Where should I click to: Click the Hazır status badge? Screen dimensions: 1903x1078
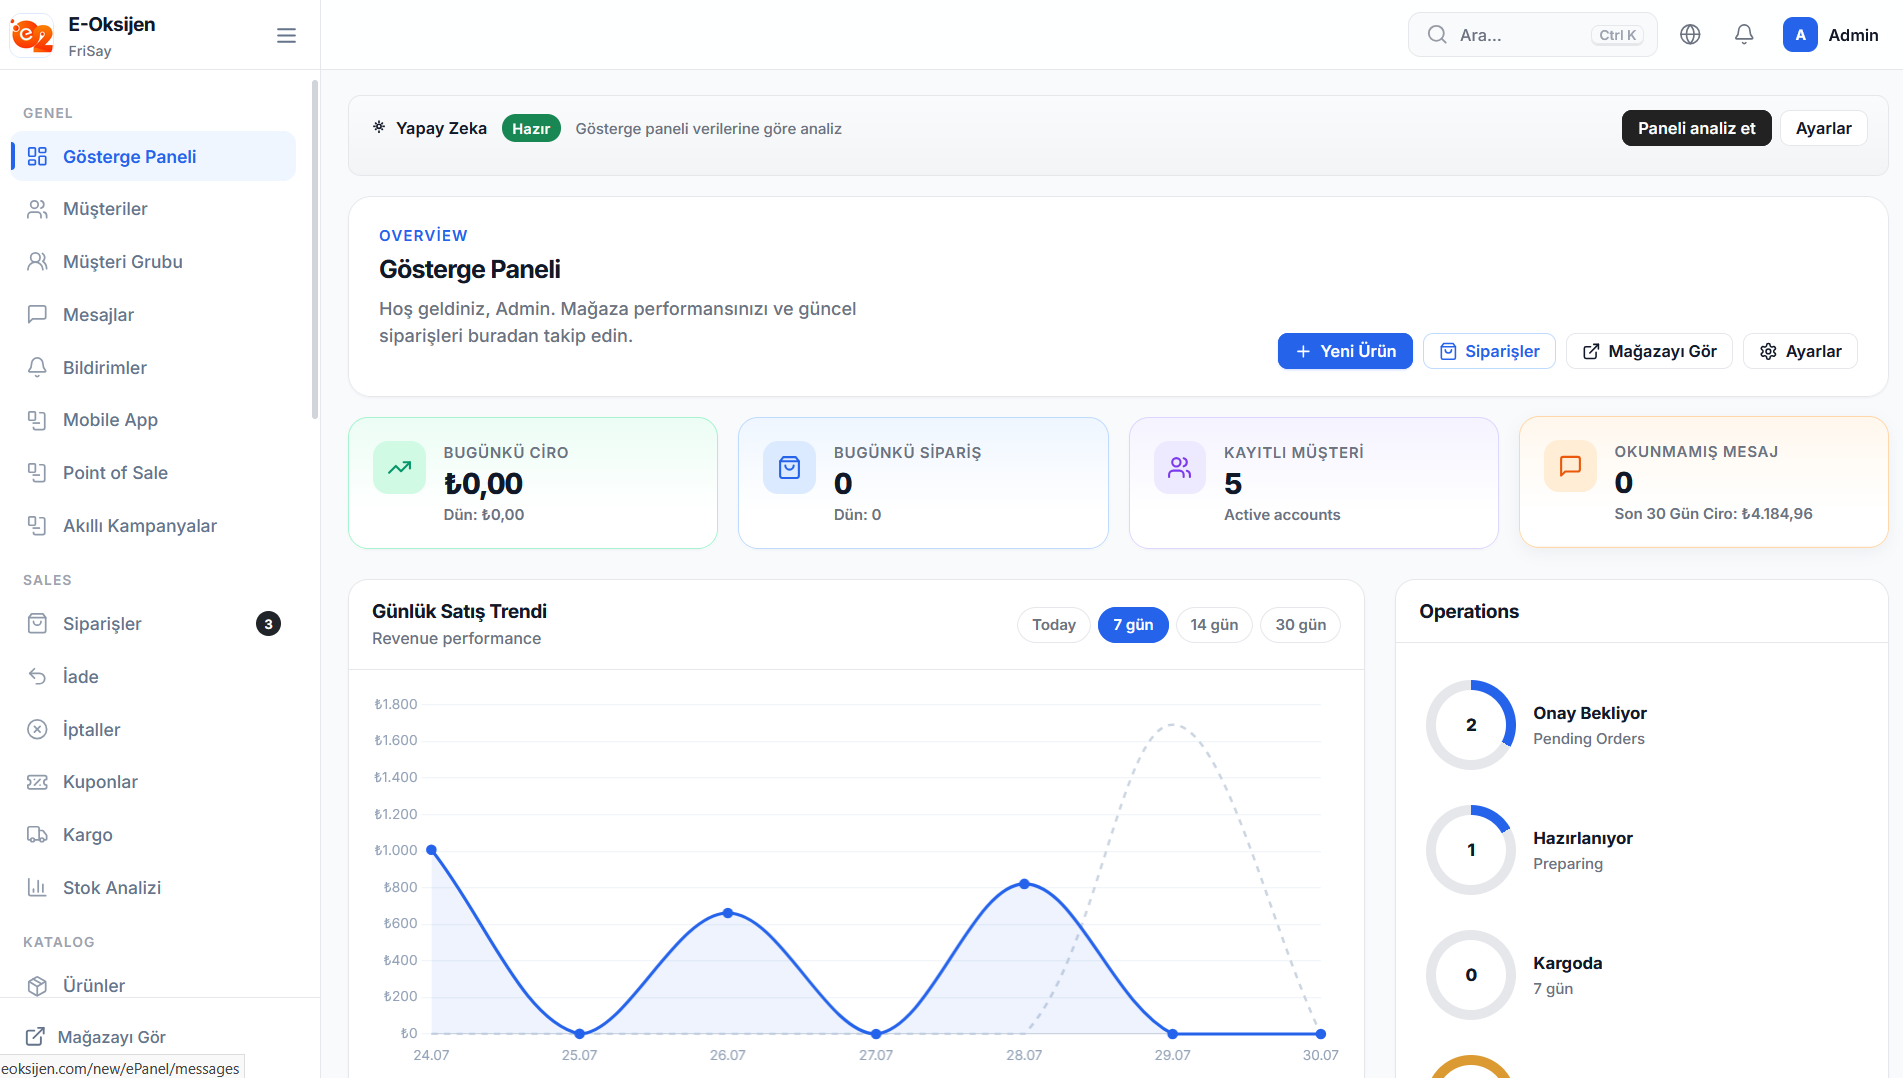531,128
